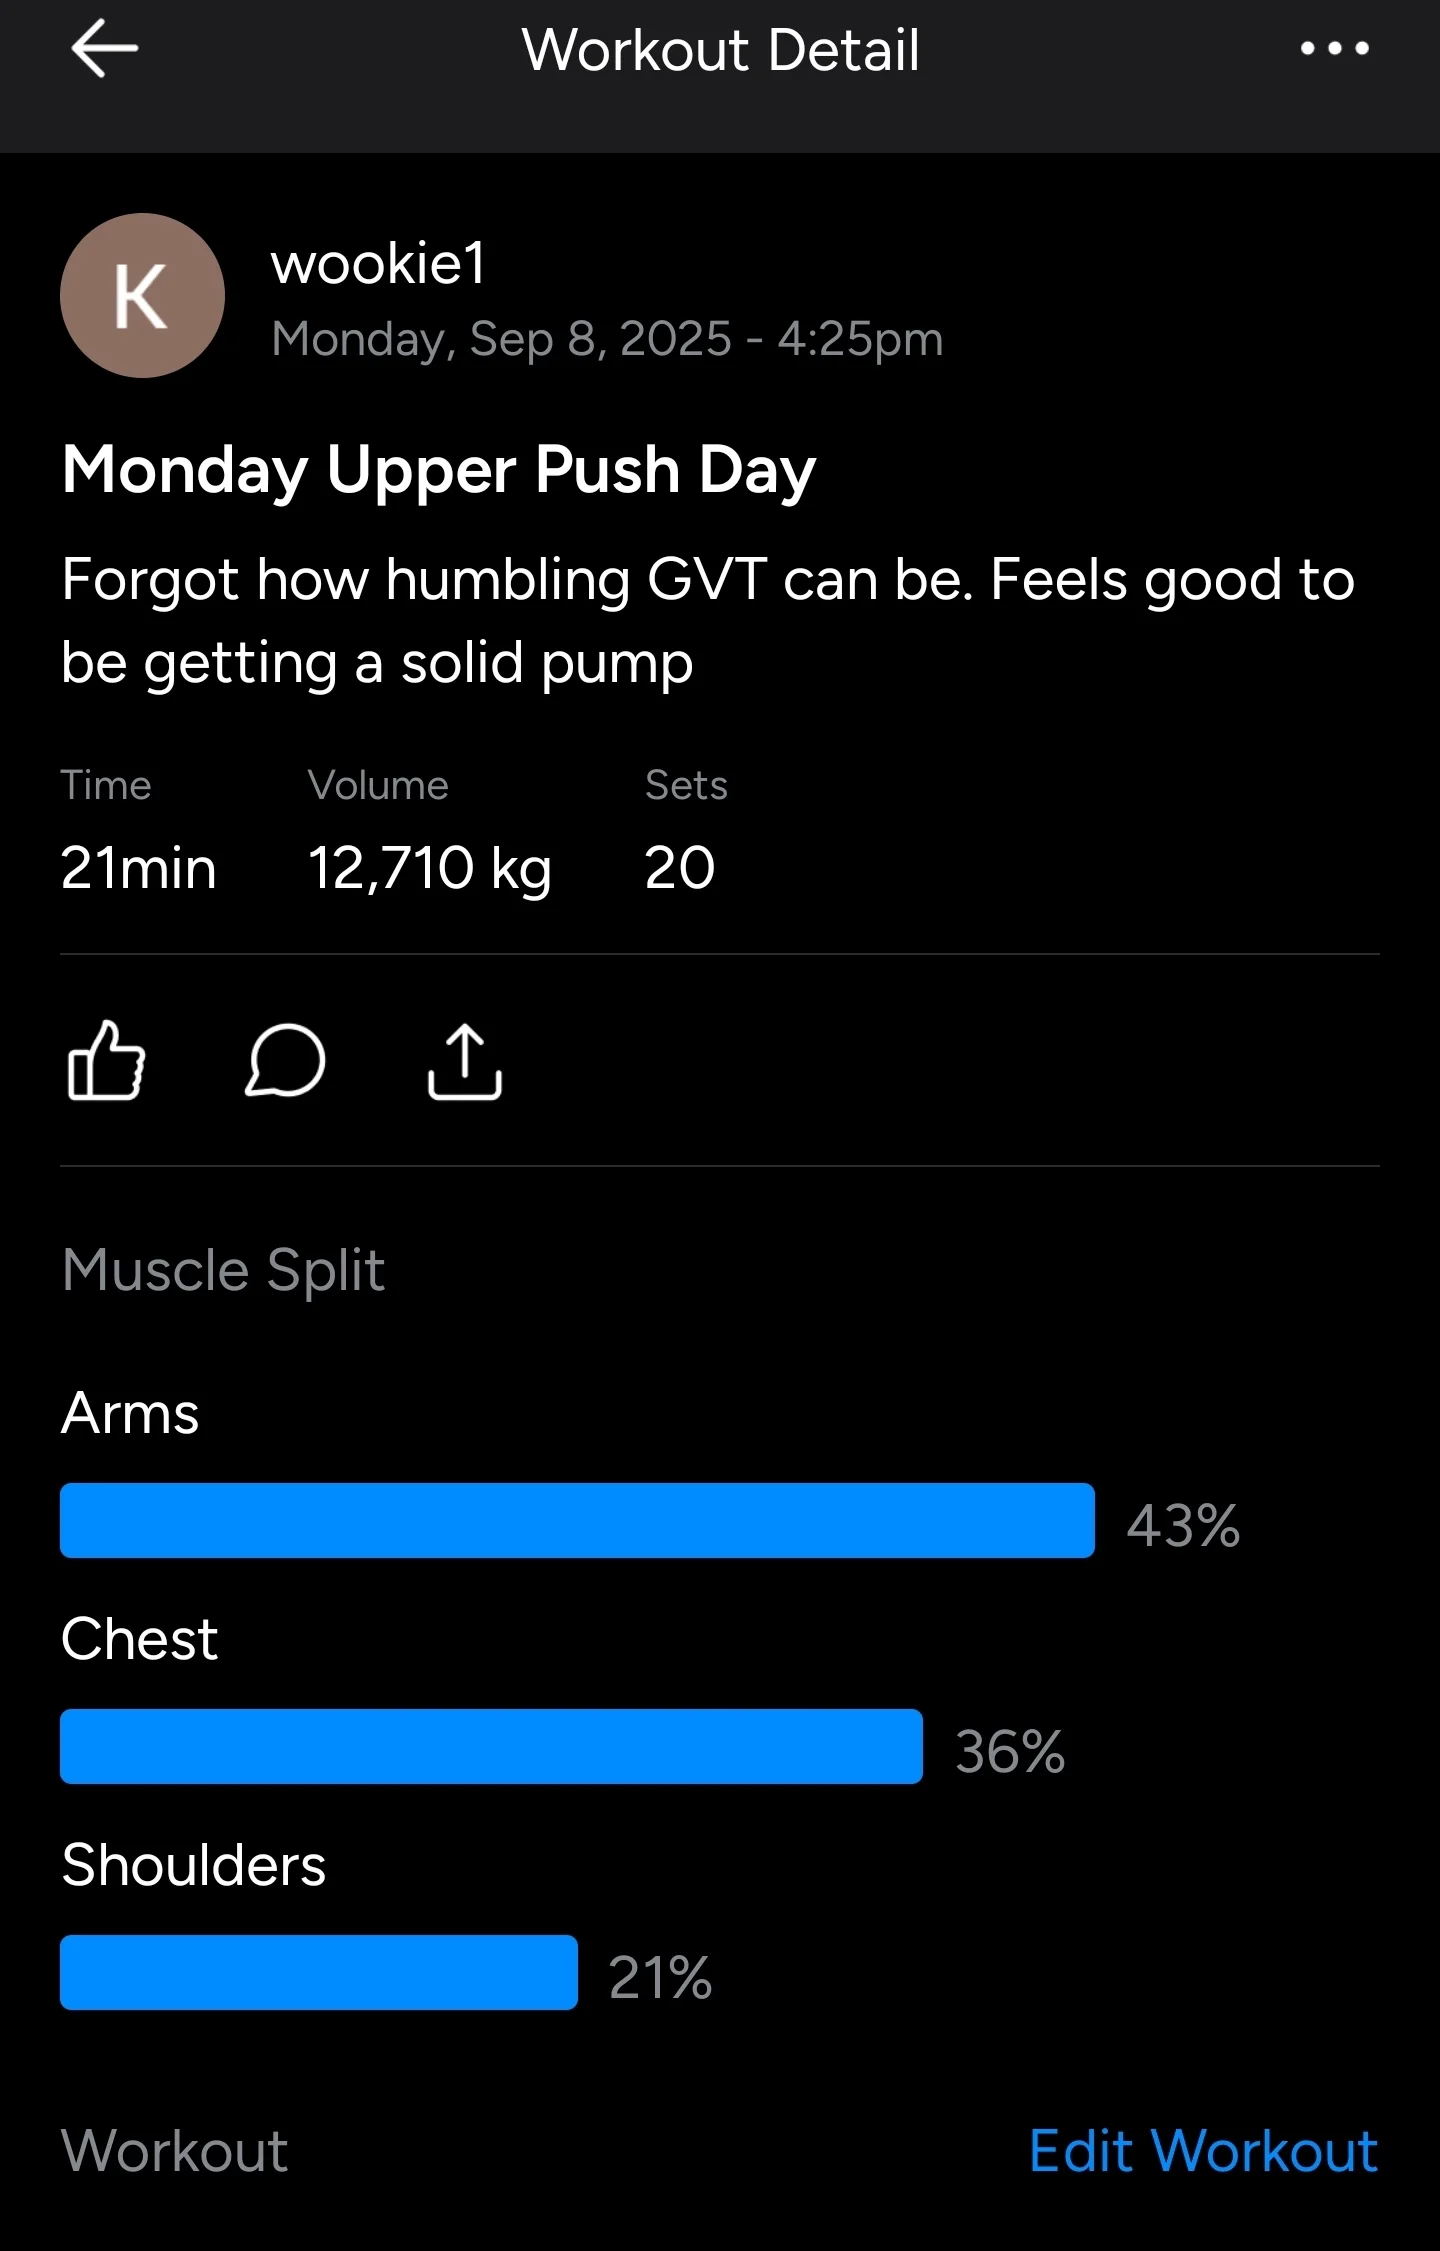Tap the 12,710 kg volume stat
Viewport: 1440px width, 2251px height.
click(429, 868)
